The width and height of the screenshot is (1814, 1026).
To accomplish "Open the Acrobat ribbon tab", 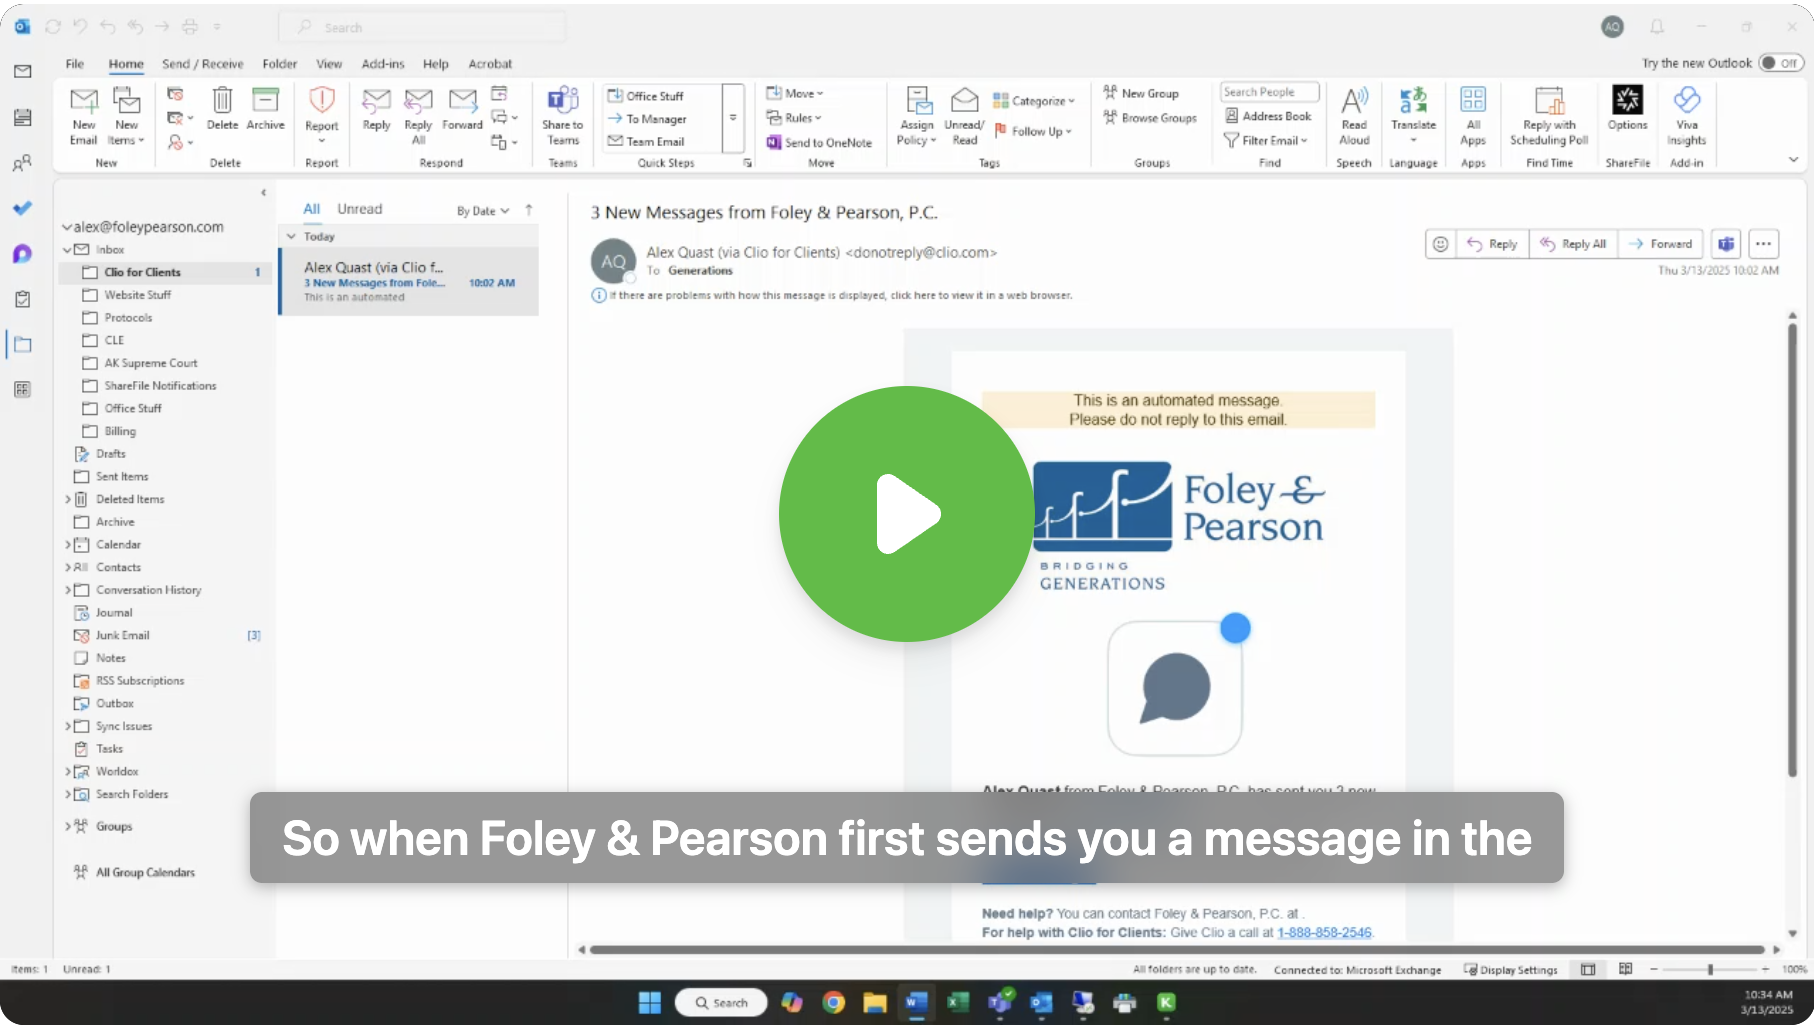I will (490, 64).
